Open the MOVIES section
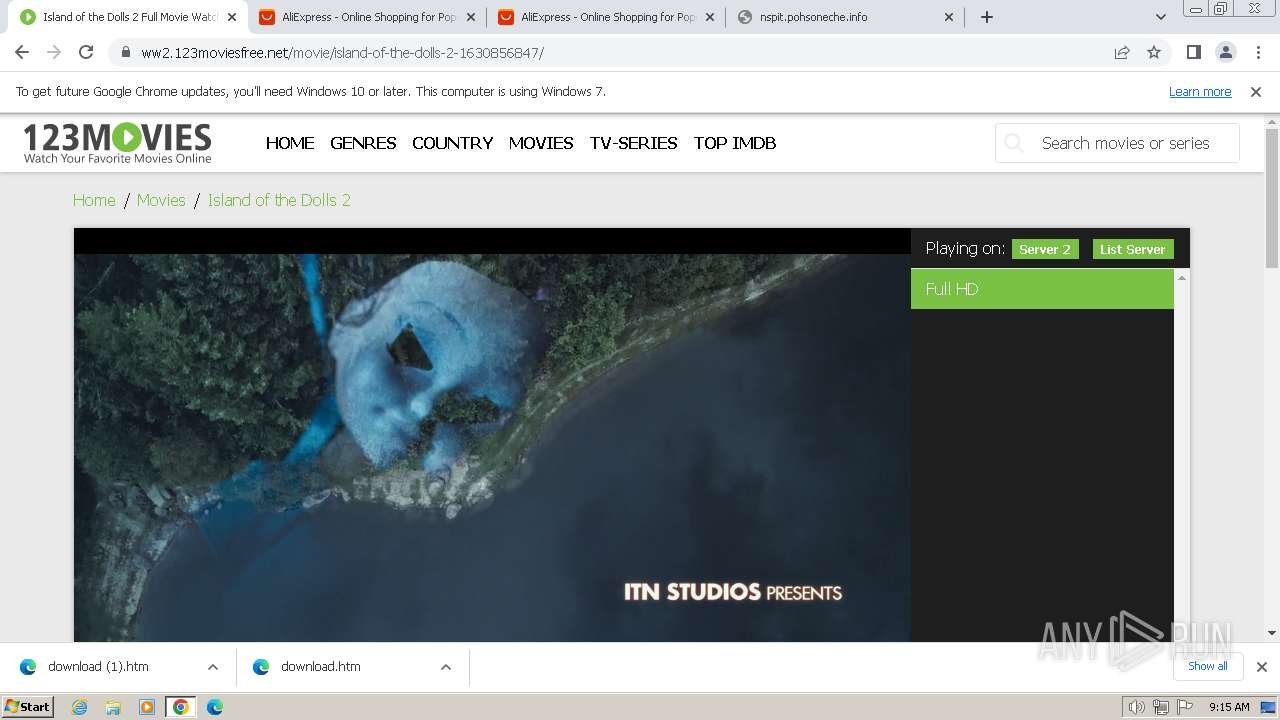Screen dimensions: 1280x720 [541, 143]
